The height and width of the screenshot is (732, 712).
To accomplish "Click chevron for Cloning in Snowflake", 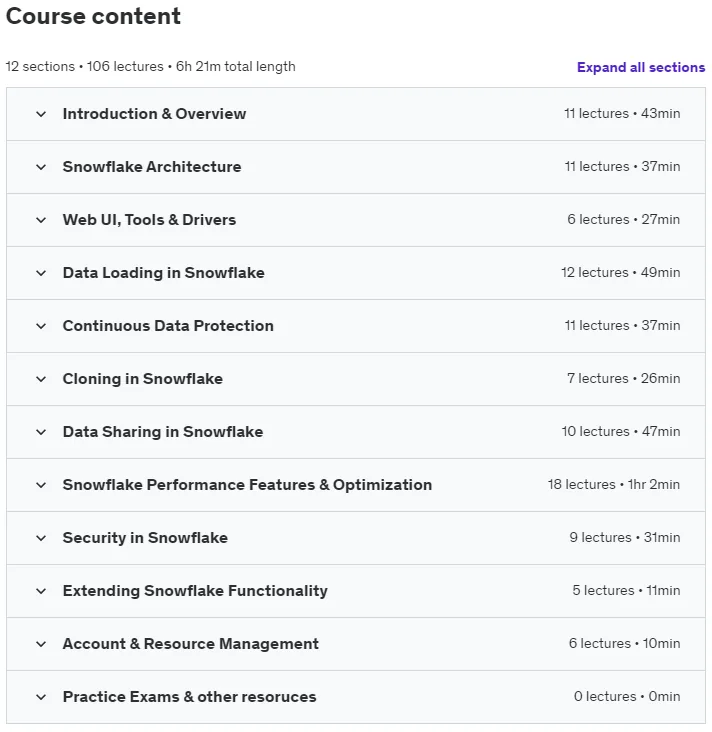I will 41,379.
